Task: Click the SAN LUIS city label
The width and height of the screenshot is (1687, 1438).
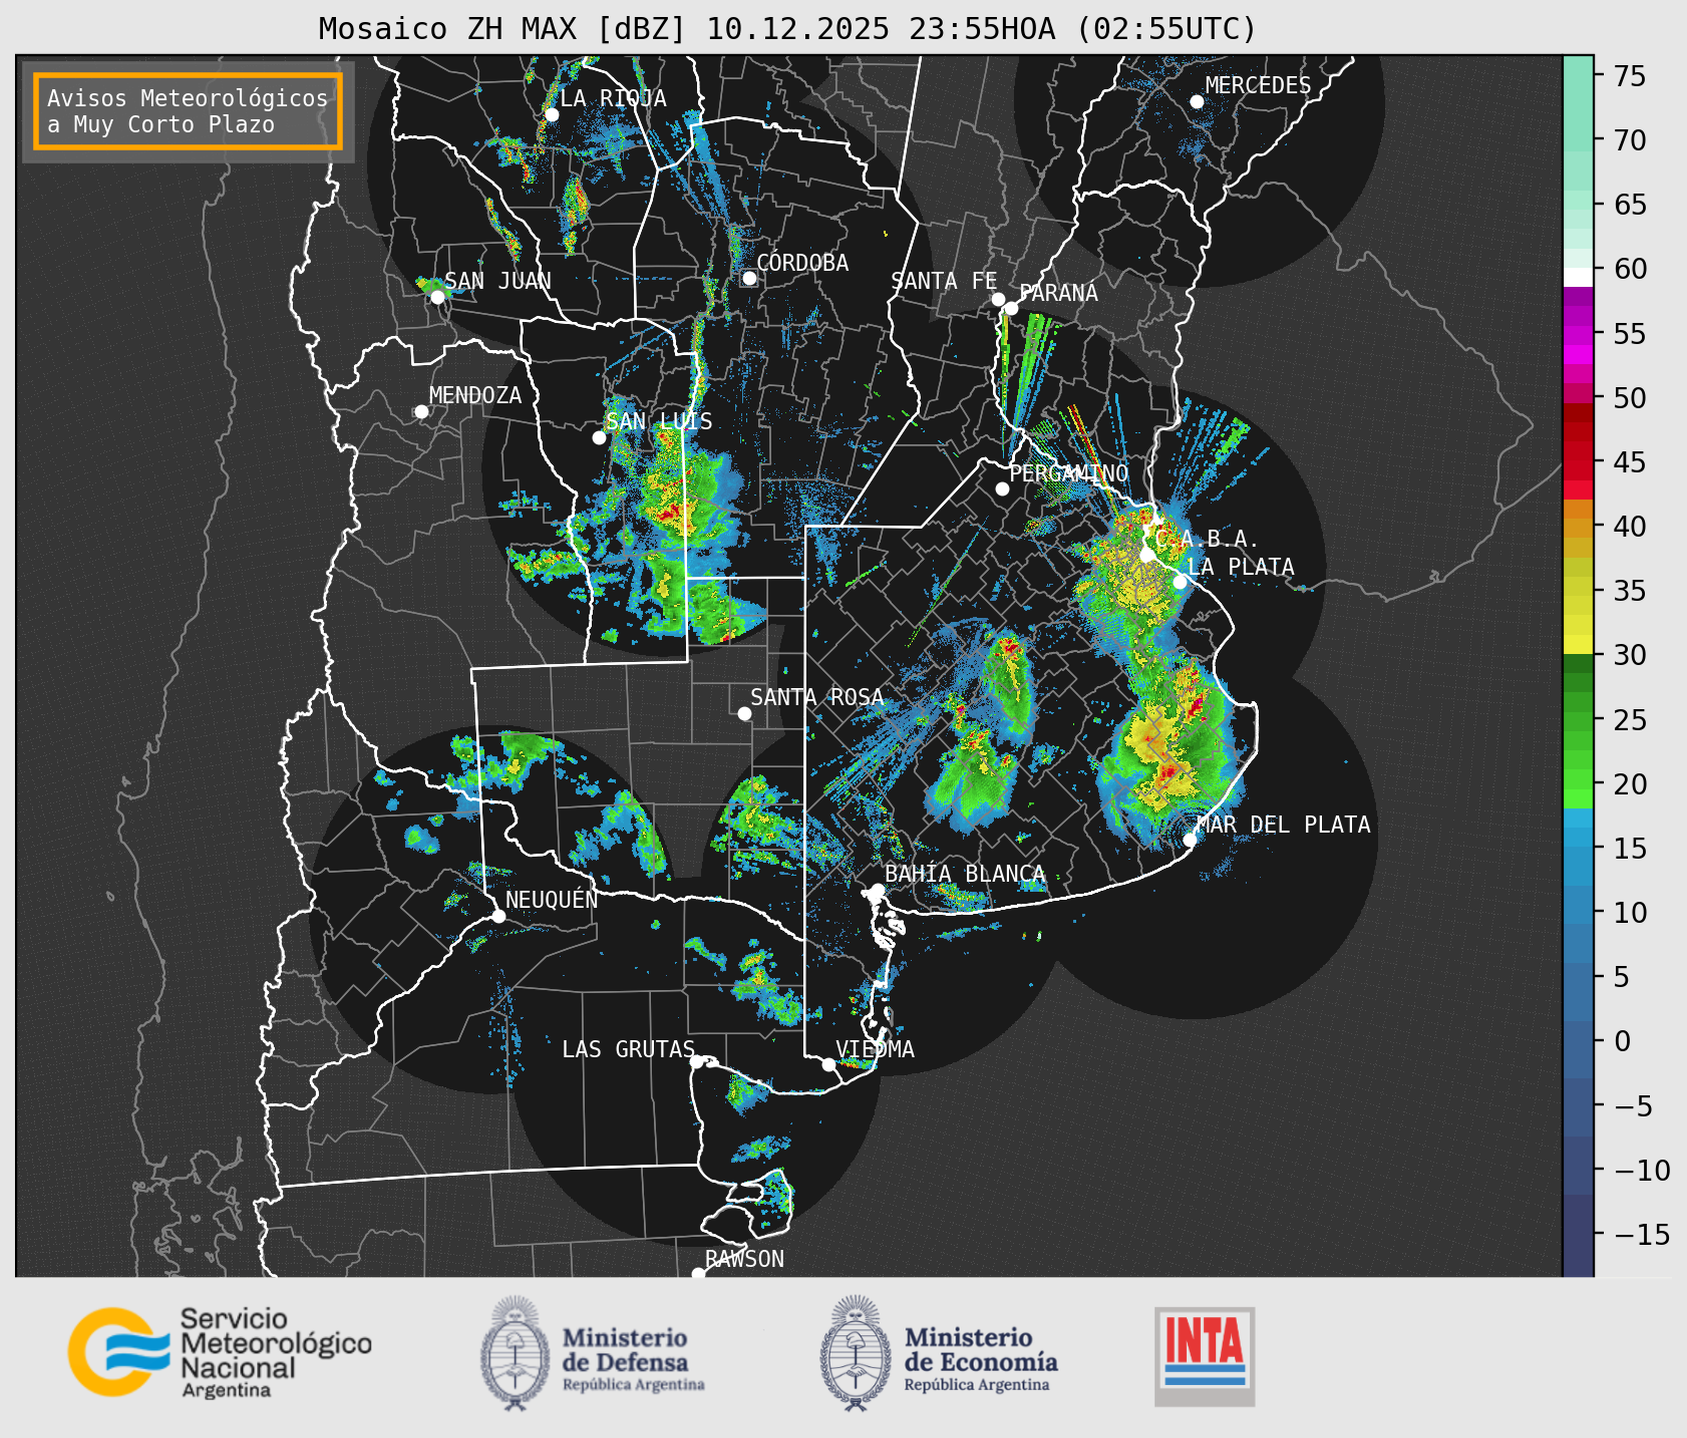Action: click(x=660, y=421)
